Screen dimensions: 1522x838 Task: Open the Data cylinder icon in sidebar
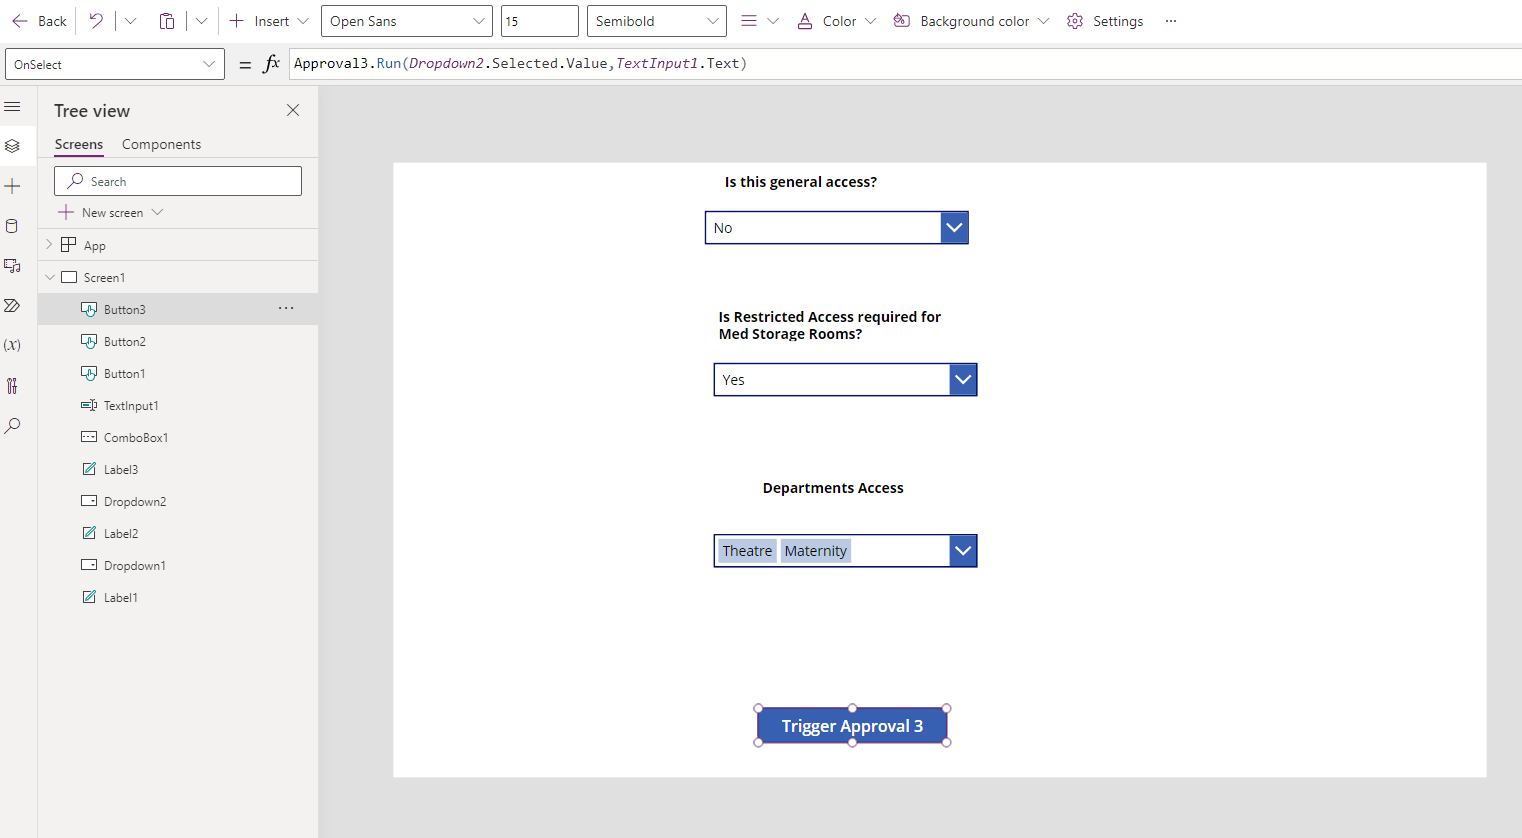click(12, 226)
